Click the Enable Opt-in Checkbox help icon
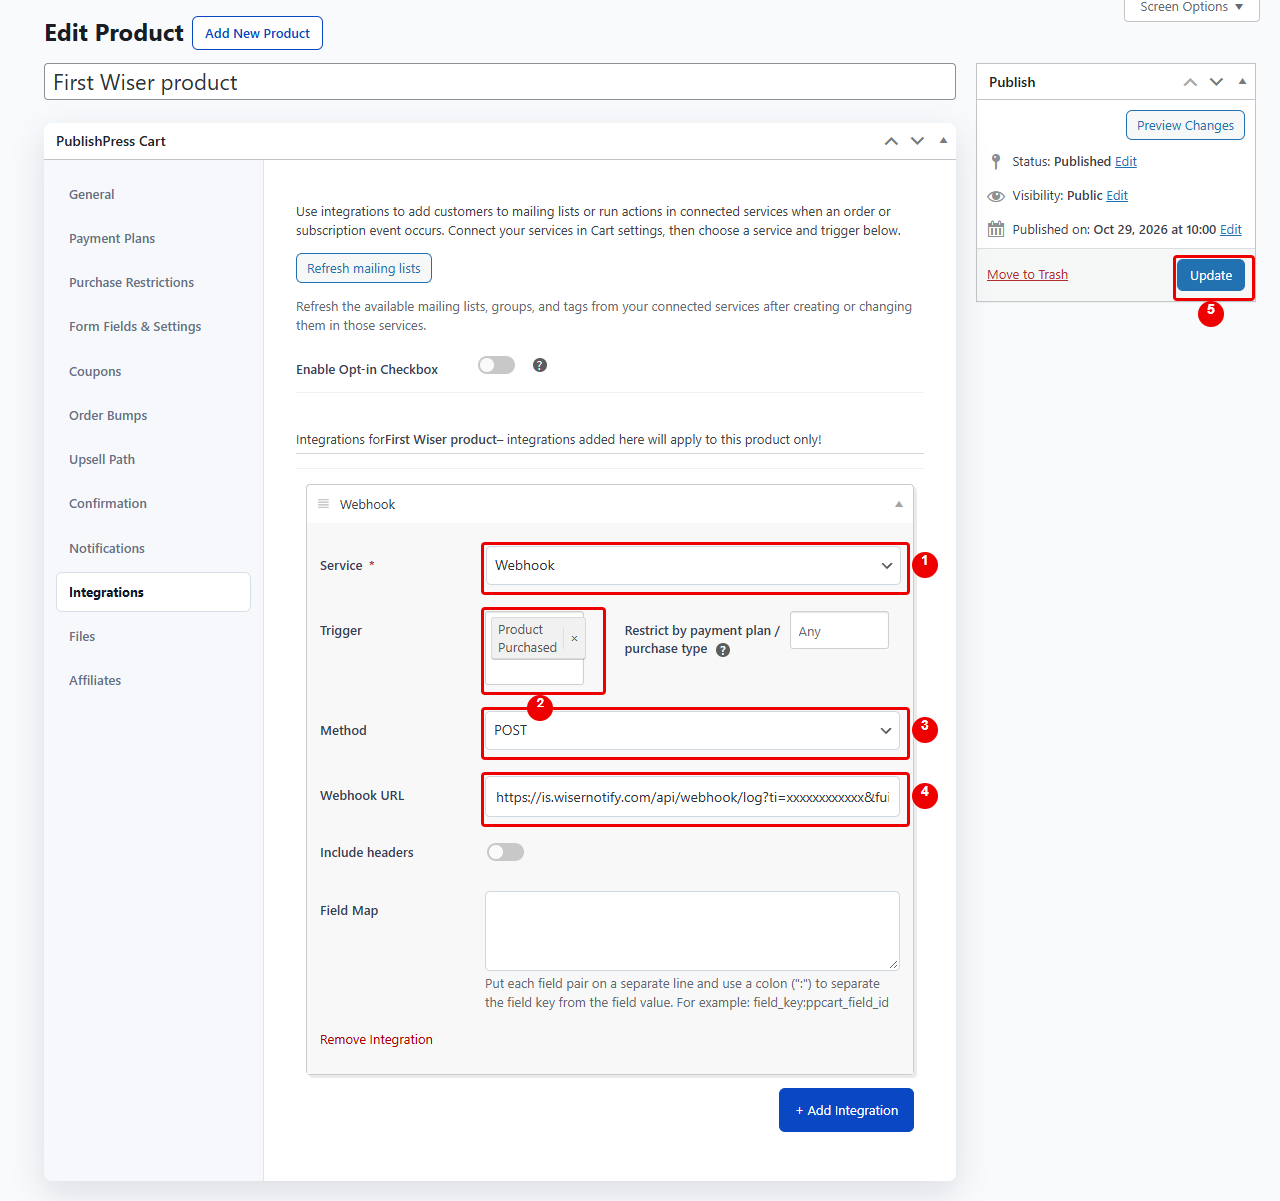 click(540, 365)
